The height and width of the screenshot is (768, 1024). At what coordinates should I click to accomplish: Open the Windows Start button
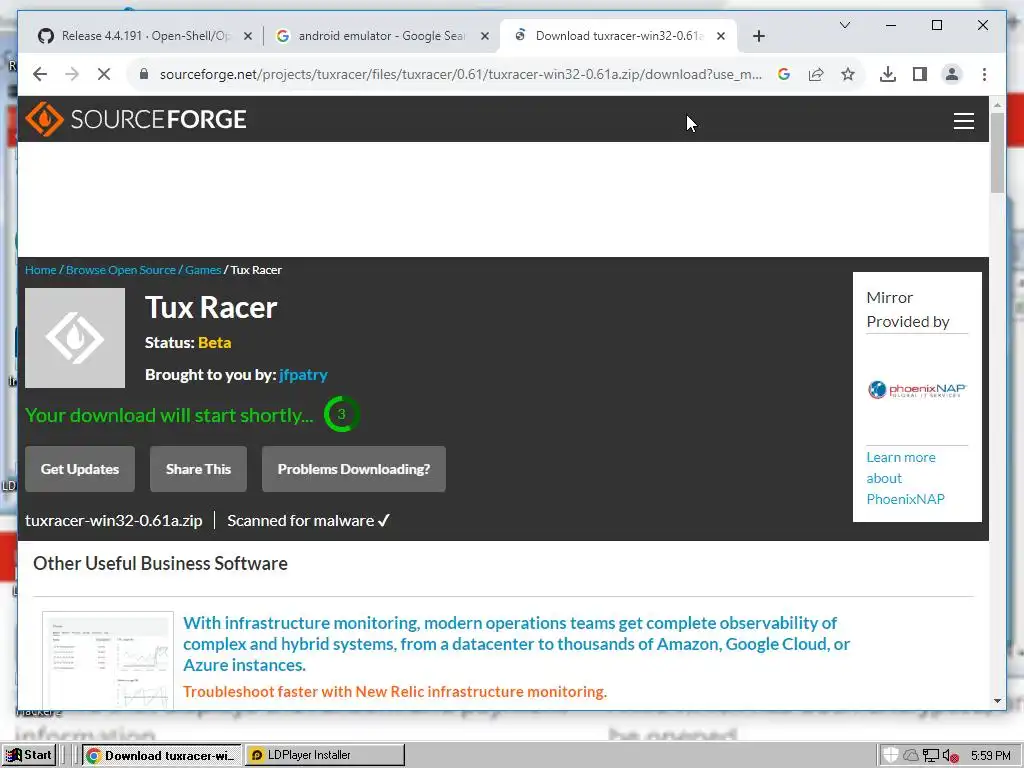tap(29, 755)
